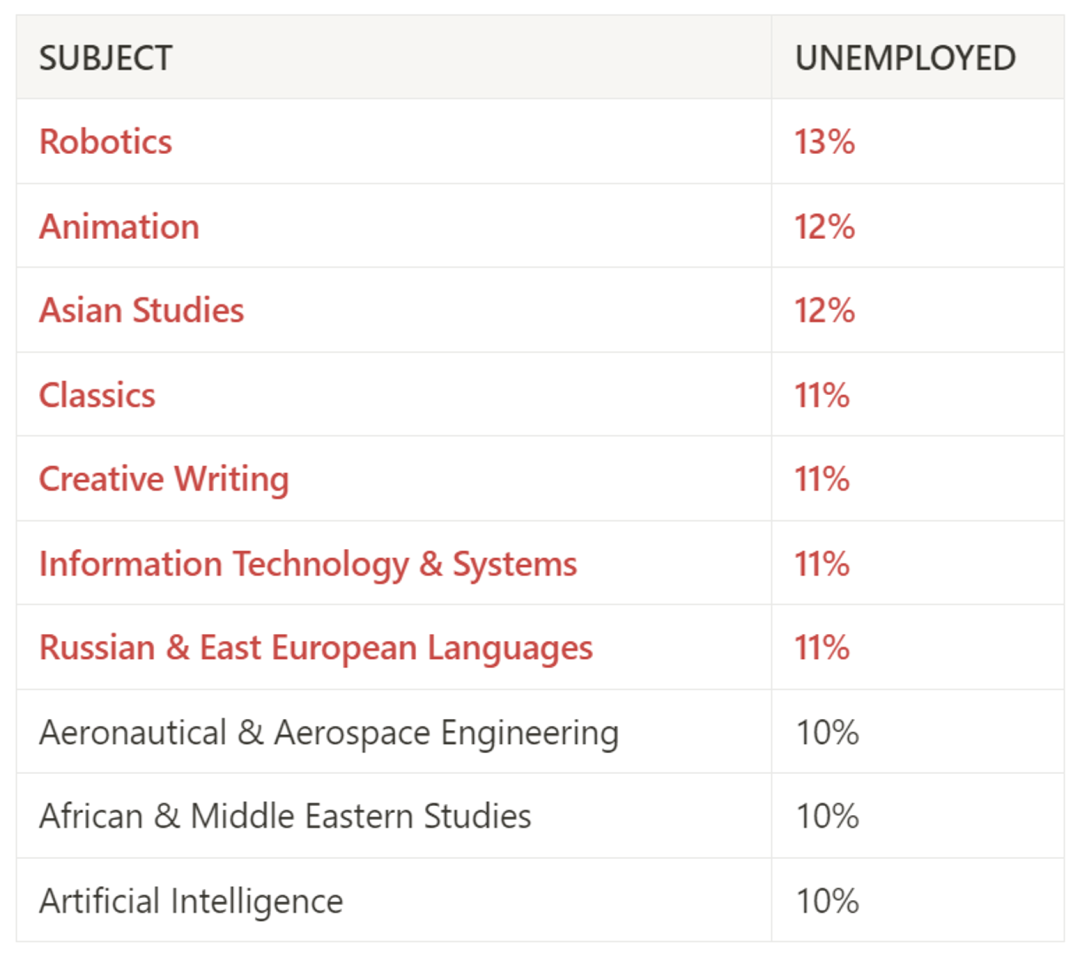Click the 12% value for Animation
The height and width of the screenshot is (960, 1080).
click(x=824, y=227)
